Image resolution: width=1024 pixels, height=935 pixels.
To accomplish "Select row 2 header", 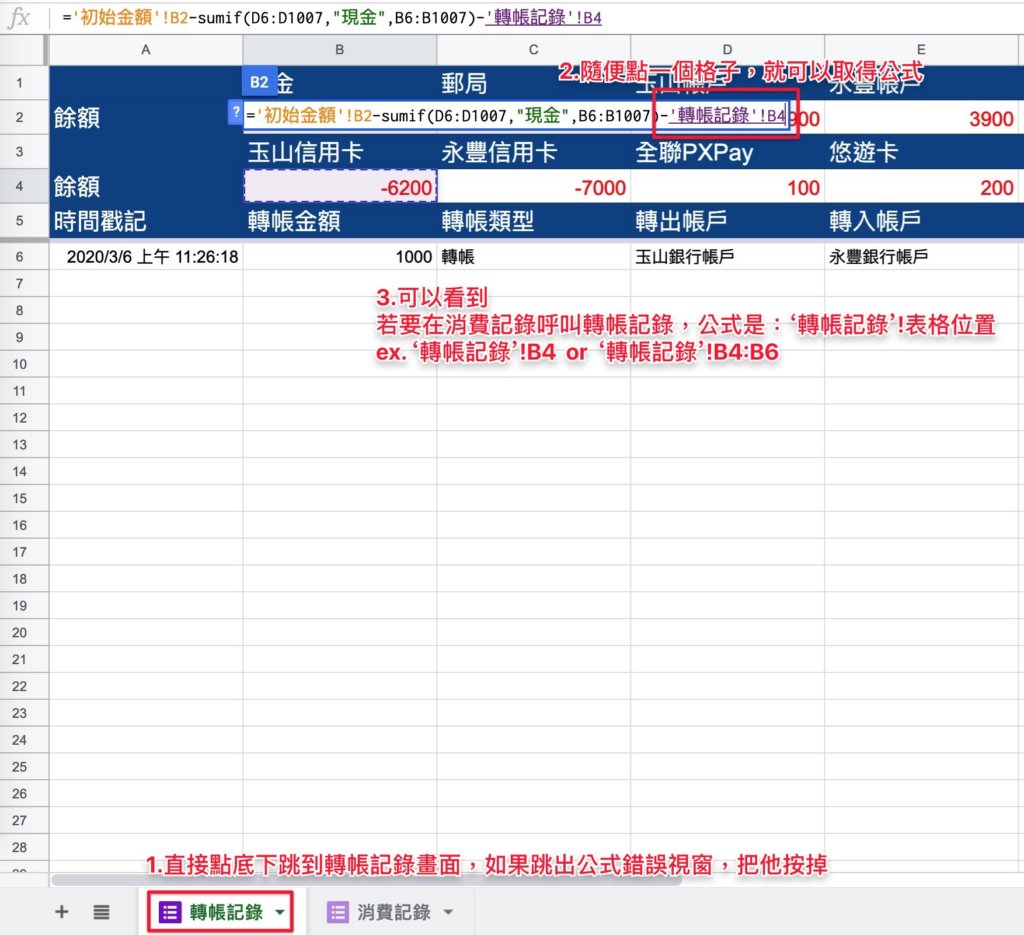I will pyautogui.click(x=20, y=118).
